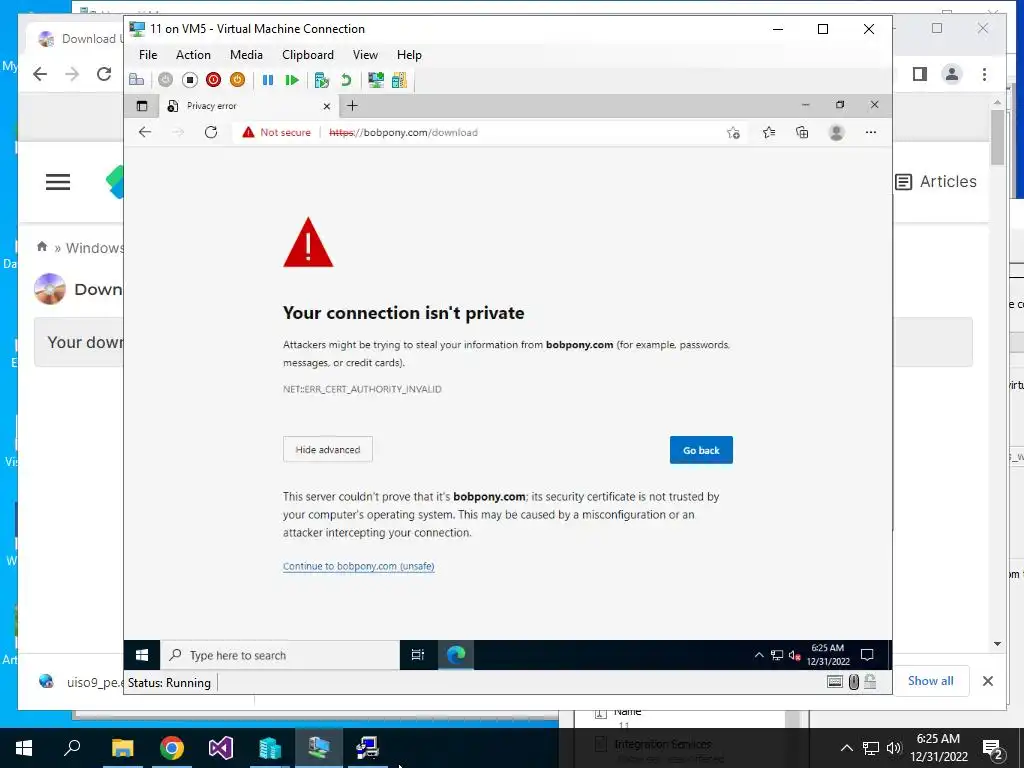Image resolution: width=1024 pixels, height=768 pixels.
Task: Open Edge Favorites list icon
Action: pos(769,133)
